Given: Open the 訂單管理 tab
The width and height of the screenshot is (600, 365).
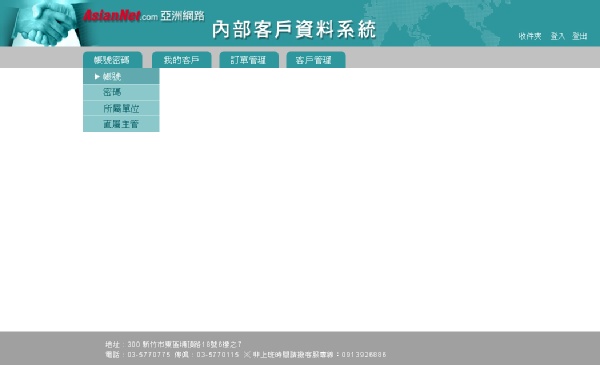Looking at the screenshot, I should [249, 60].
